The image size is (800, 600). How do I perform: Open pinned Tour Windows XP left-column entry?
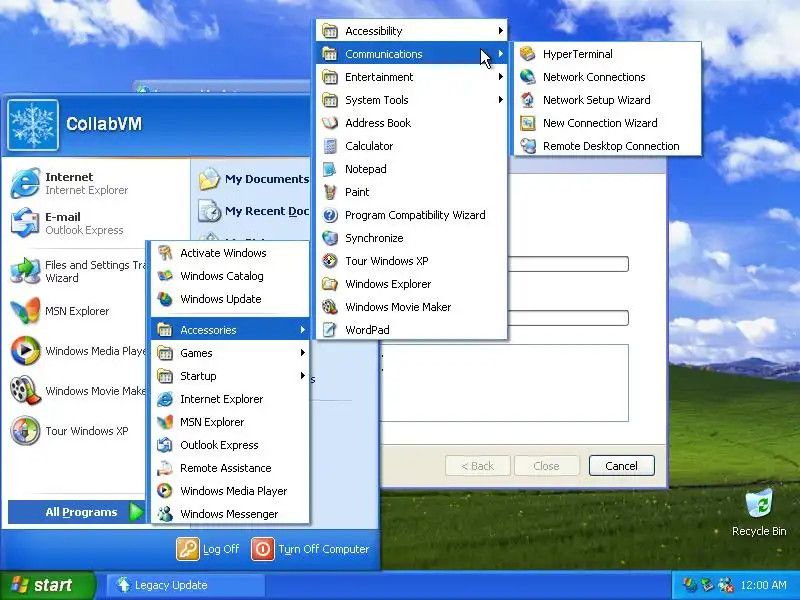pyautogui.click(x=77, y=431)
